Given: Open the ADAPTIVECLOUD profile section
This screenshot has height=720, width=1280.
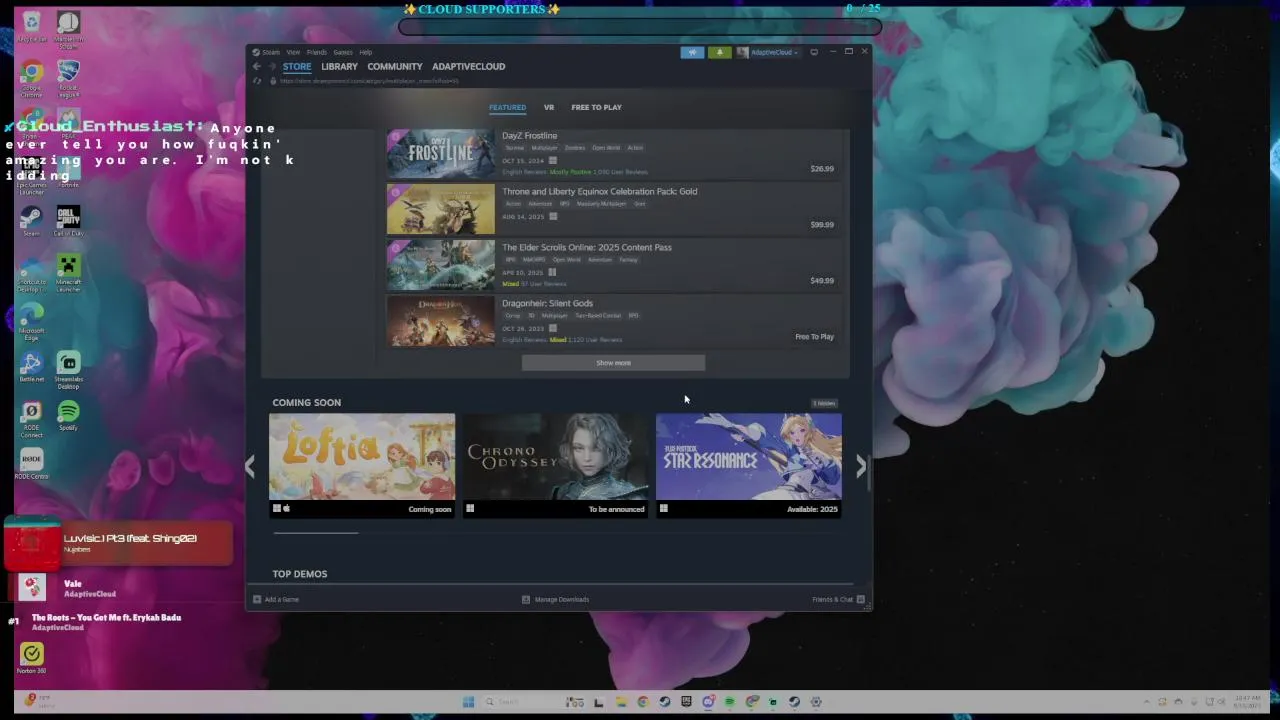Looking at the screenshot, I should coord(468,66).
